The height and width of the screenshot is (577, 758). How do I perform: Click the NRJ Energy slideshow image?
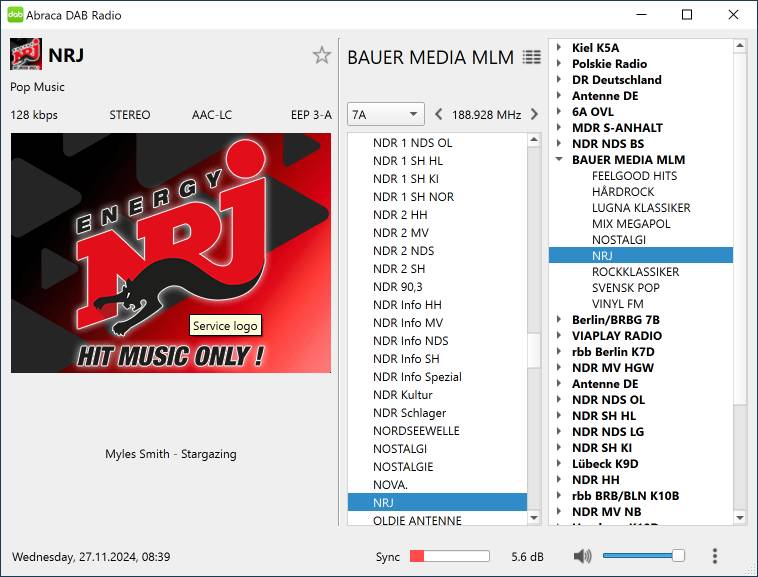click(x=170, y=253)
